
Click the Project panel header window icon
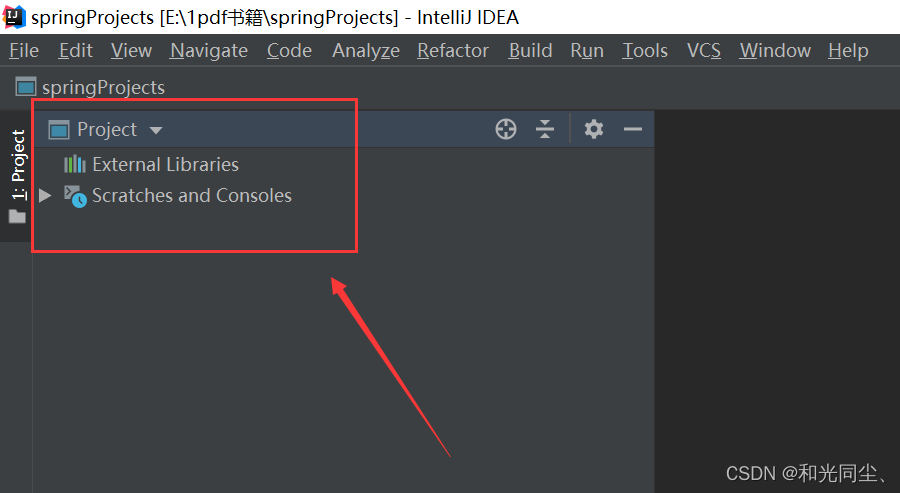tap(59, 130)
